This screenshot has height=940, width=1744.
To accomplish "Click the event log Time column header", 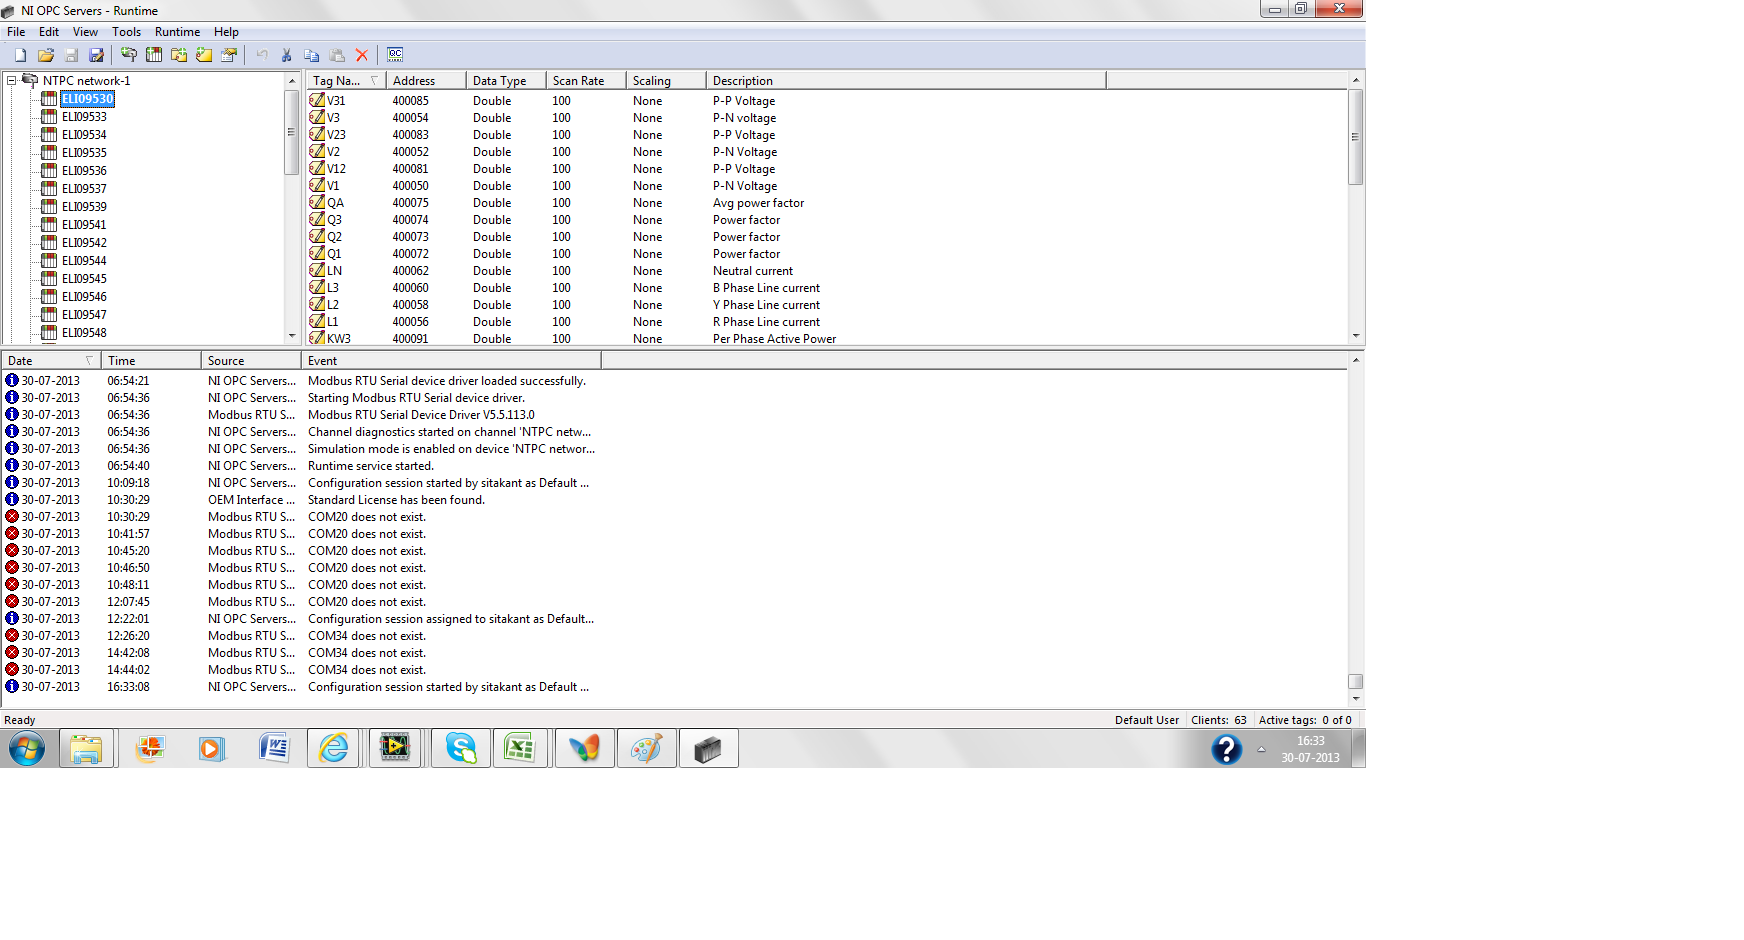I will (x=151, y=361).
